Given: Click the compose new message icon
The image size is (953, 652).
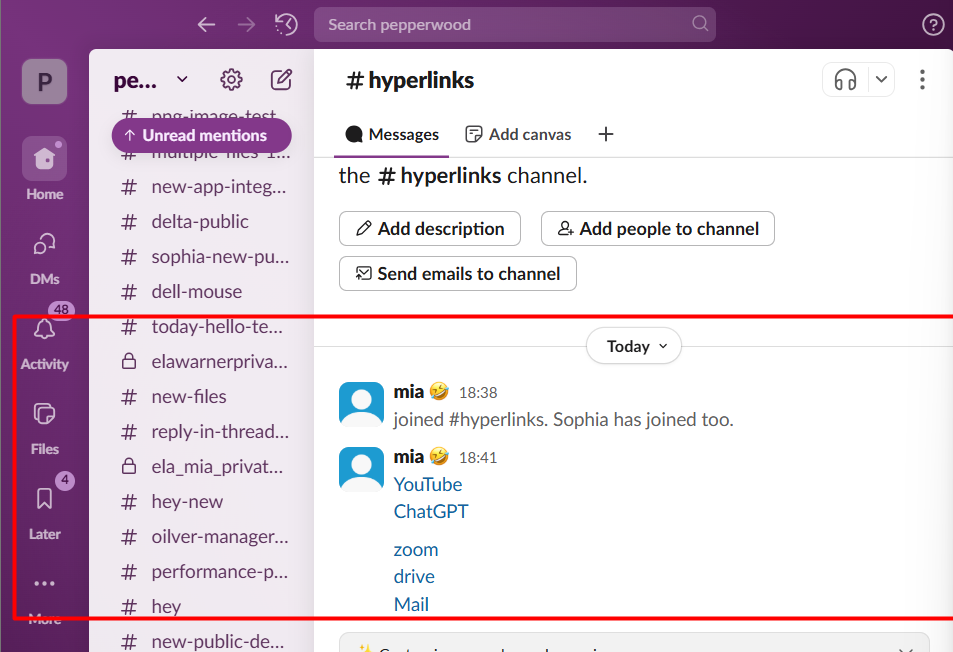Looking at the screenshot, I should pos(281,80).
